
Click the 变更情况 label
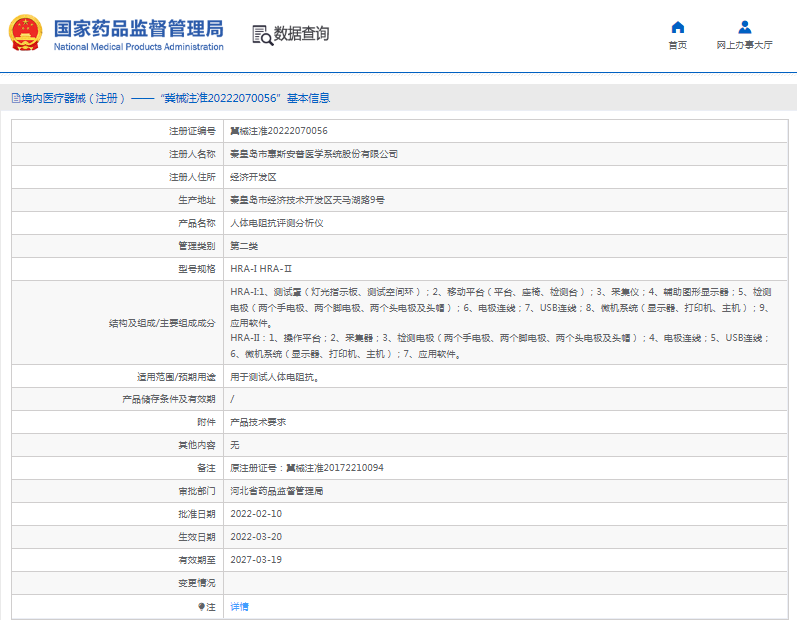[x=197, y=583]
